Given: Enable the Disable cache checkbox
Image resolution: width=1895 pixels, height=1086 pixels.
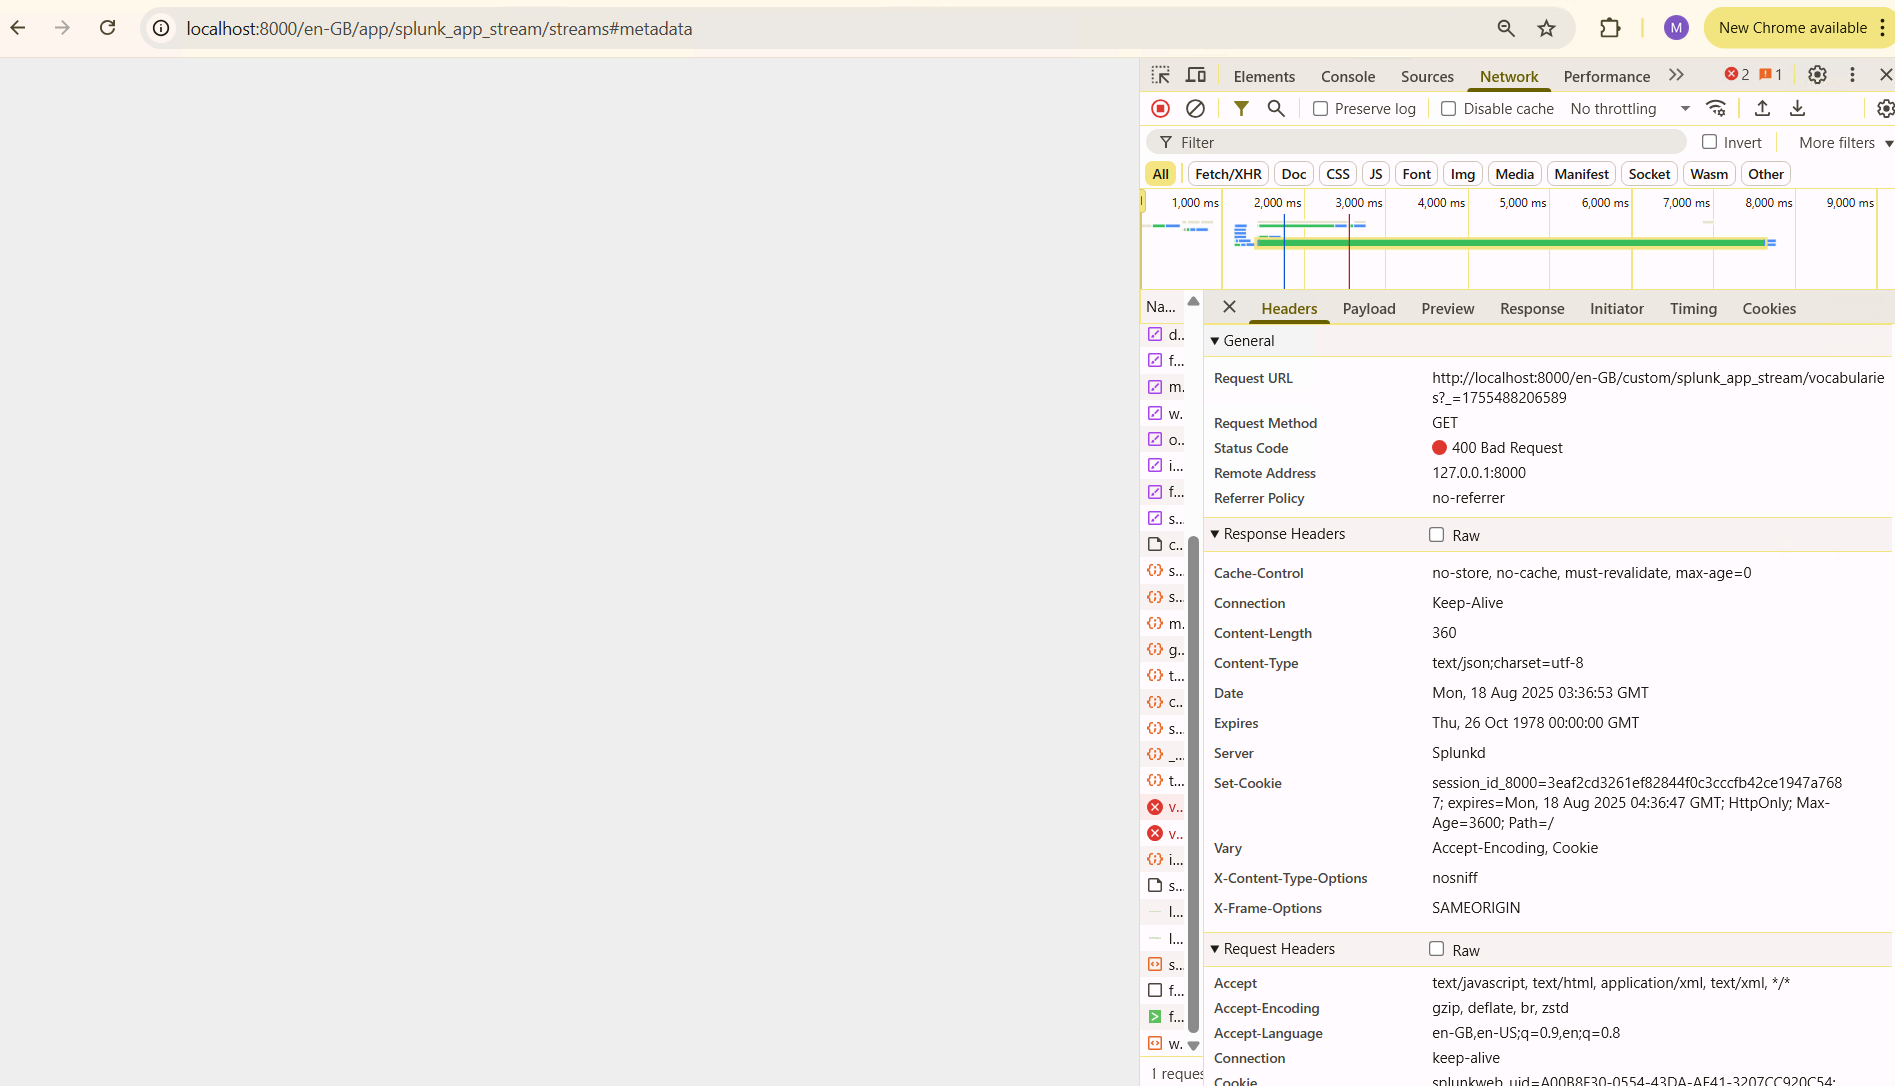Looking at the screenshot, I should click(x=1448, y=109).
